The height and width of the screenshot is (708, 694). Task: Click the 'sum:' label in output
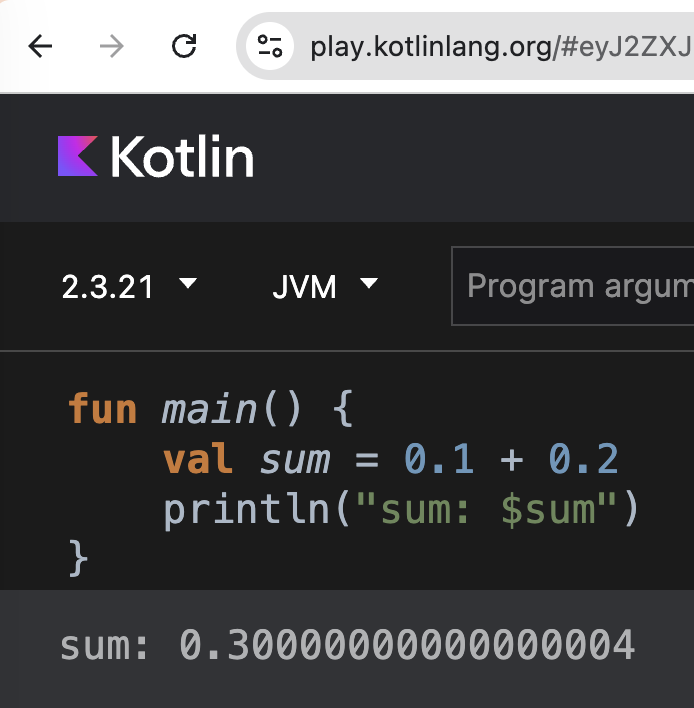[x=105, y=646]
